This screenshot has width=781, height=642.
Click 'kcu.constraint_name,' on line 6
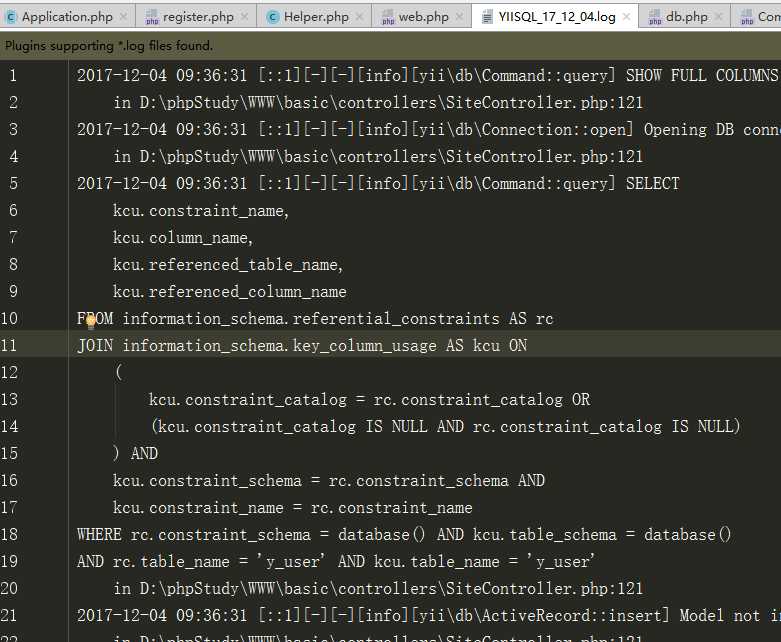pos(201,211)
